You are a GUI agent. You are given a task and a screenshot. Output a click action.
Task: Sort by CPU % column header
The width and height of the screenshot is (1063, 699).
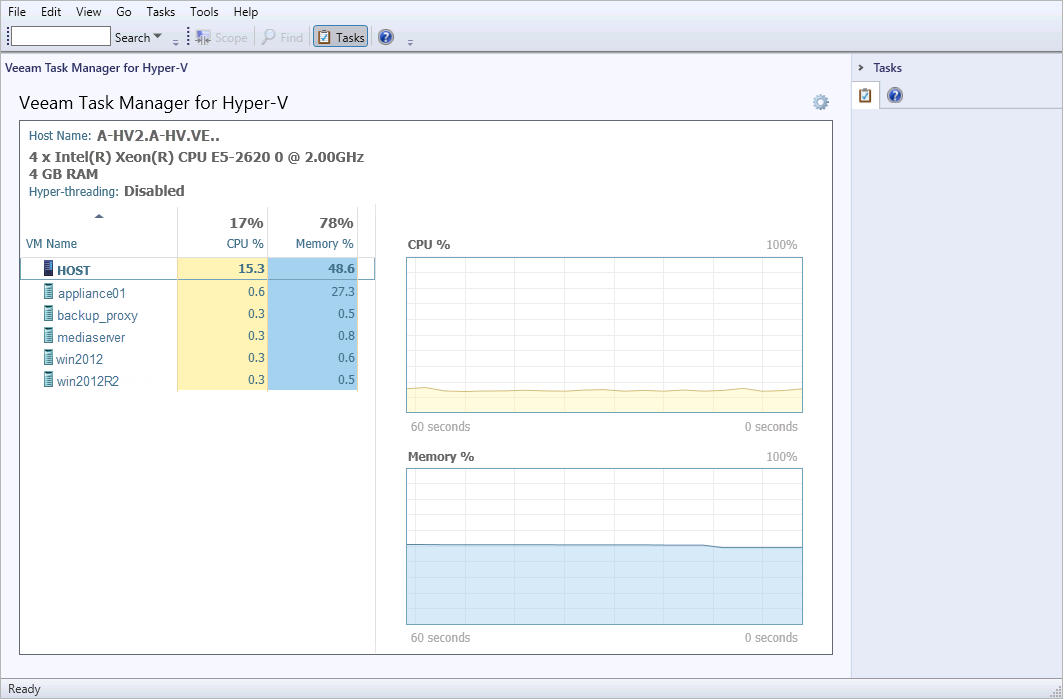[x=245, y=243]
